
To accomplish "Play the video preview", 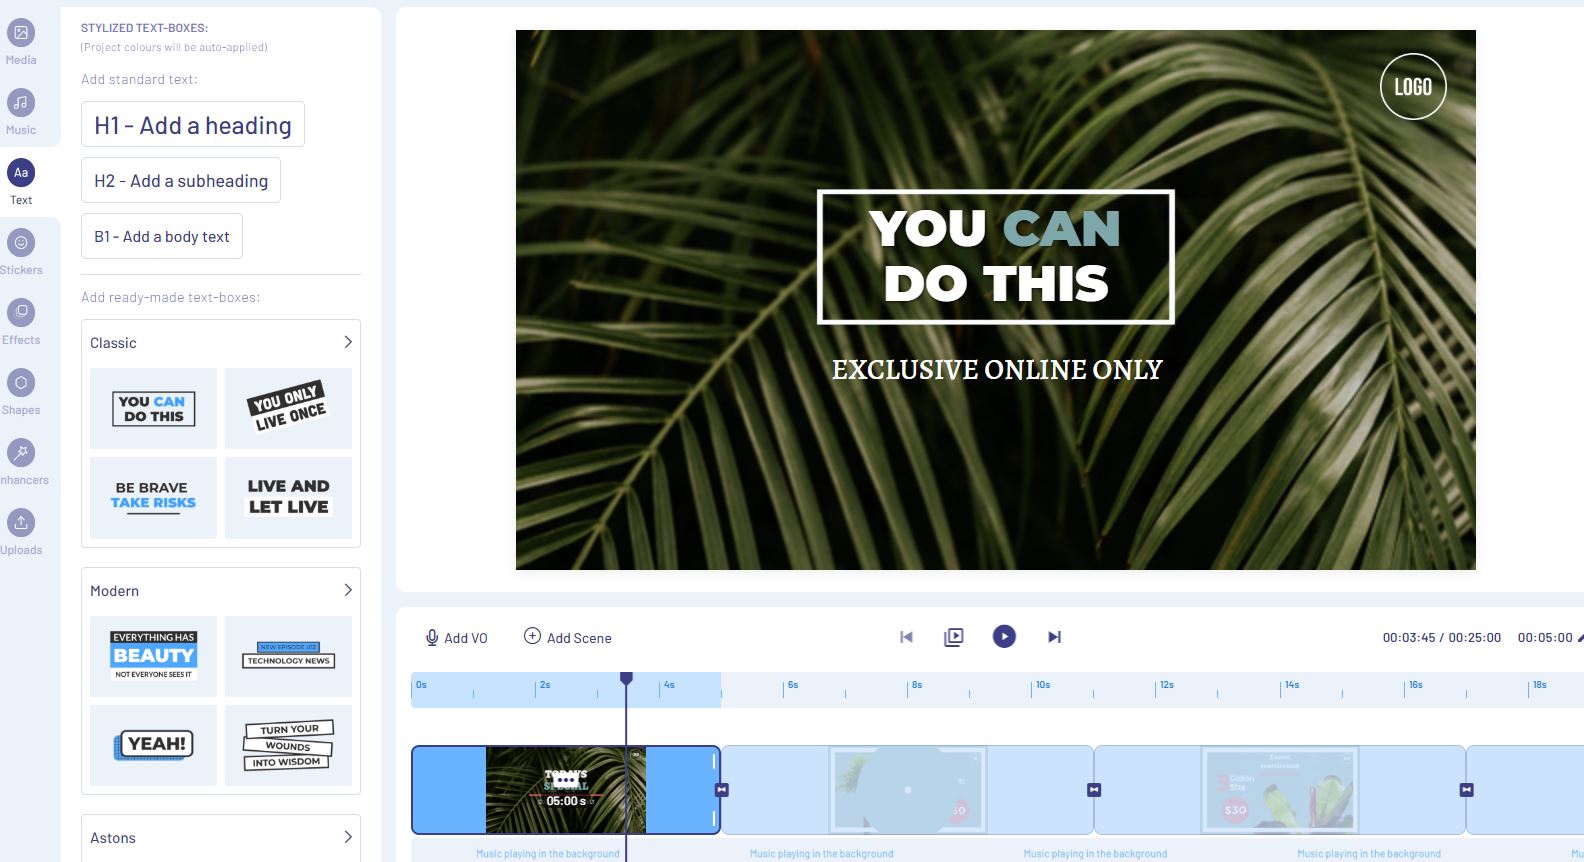I will point(1004,637).
